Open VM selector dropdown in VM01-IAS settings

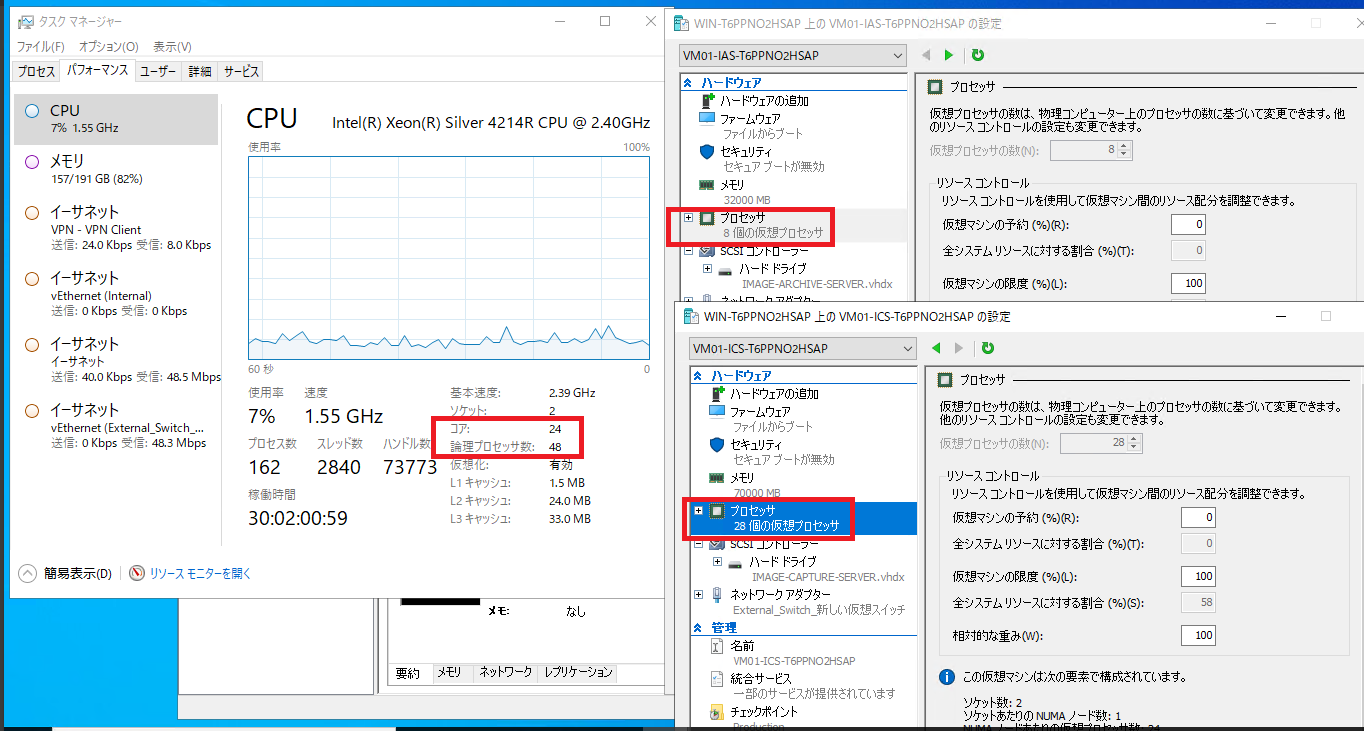[x=793, y=55]
